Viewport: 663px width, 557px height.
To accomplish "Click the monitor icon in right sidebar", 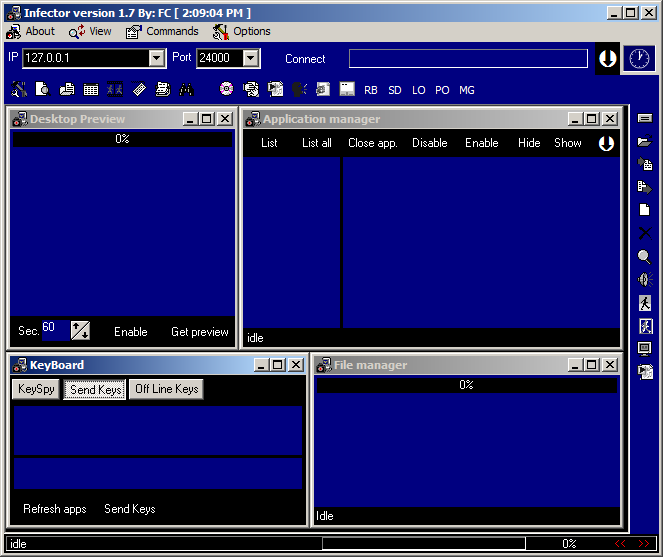I will click(x=644, y=349).
